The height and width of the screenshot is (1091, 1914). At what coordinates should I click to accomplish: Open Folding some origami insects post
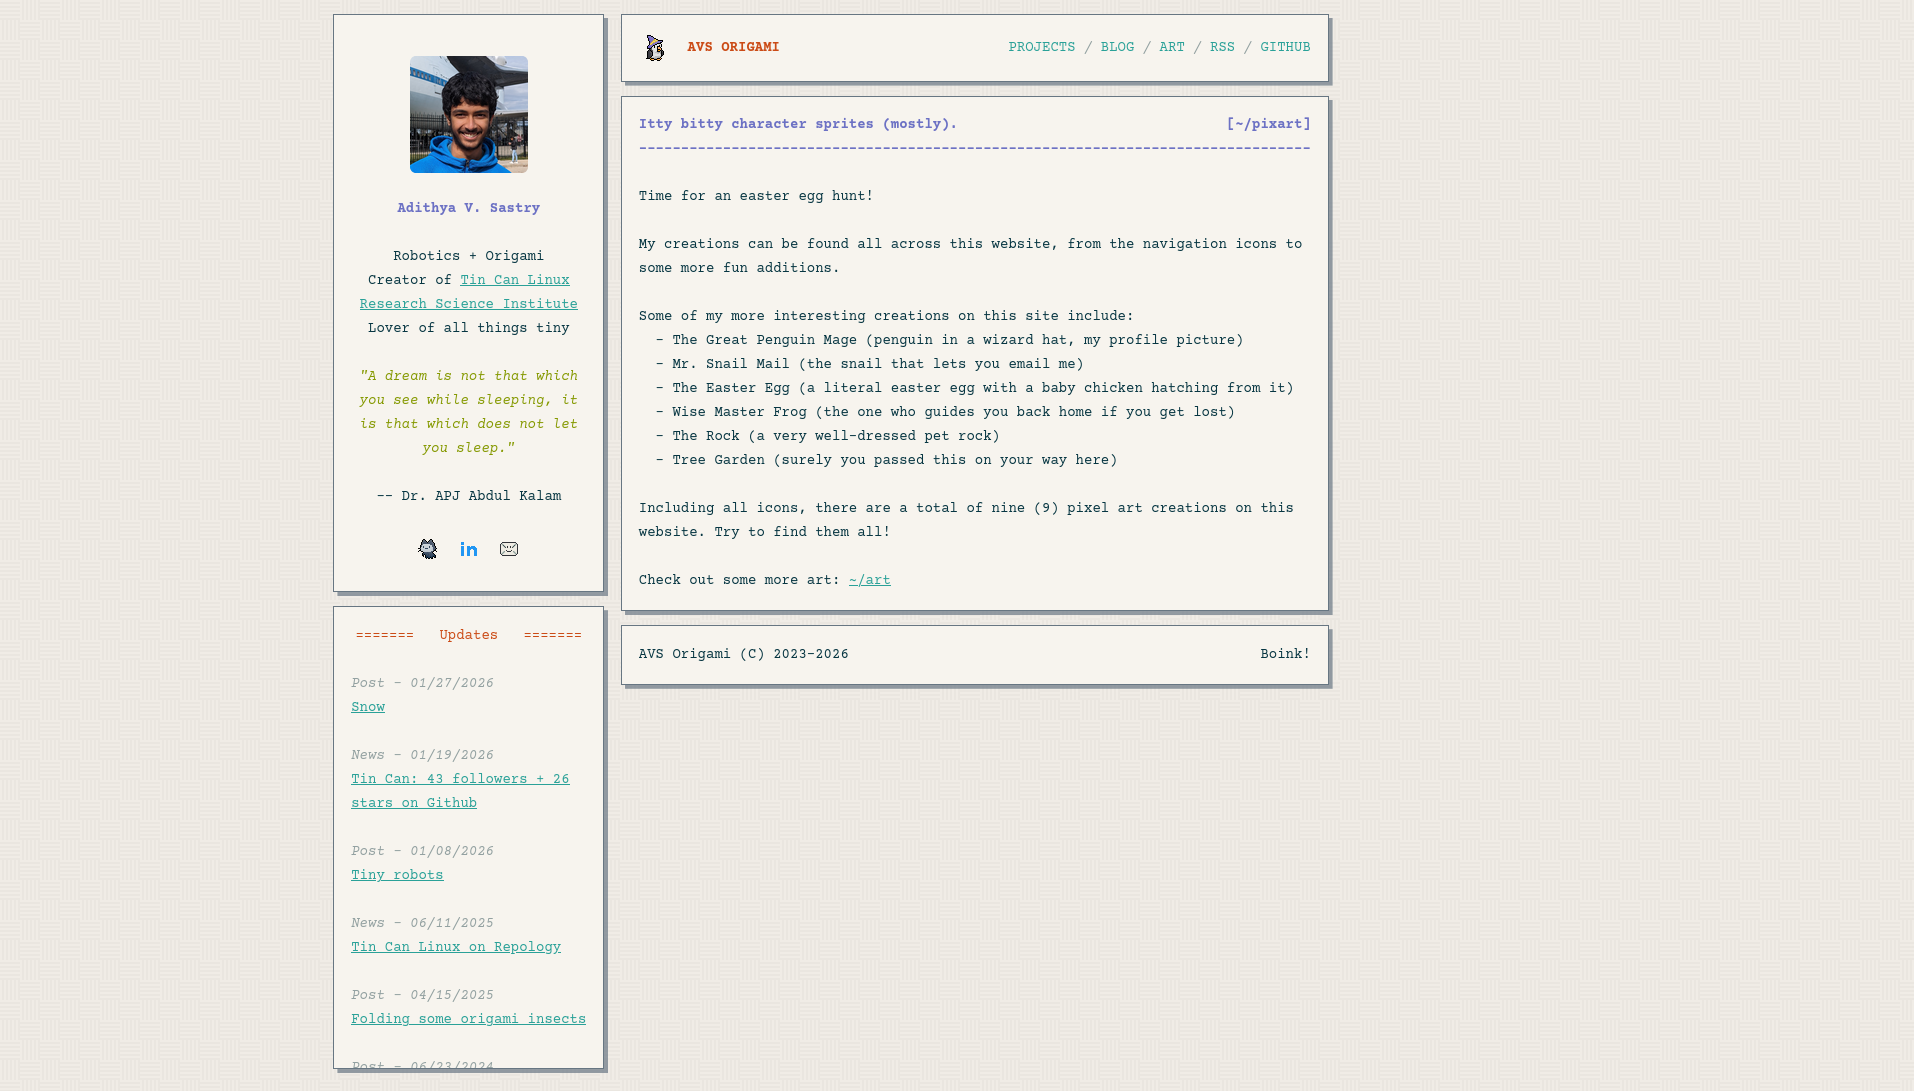coord(468,1020)
